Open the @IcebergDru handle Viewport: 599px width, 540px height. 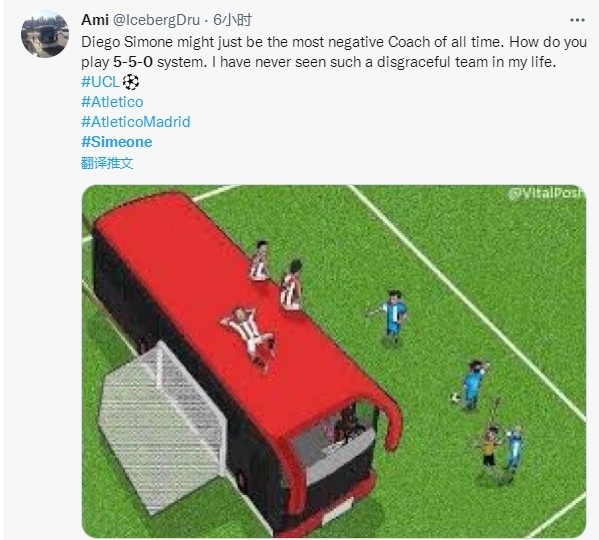click(x=156, y=20)
